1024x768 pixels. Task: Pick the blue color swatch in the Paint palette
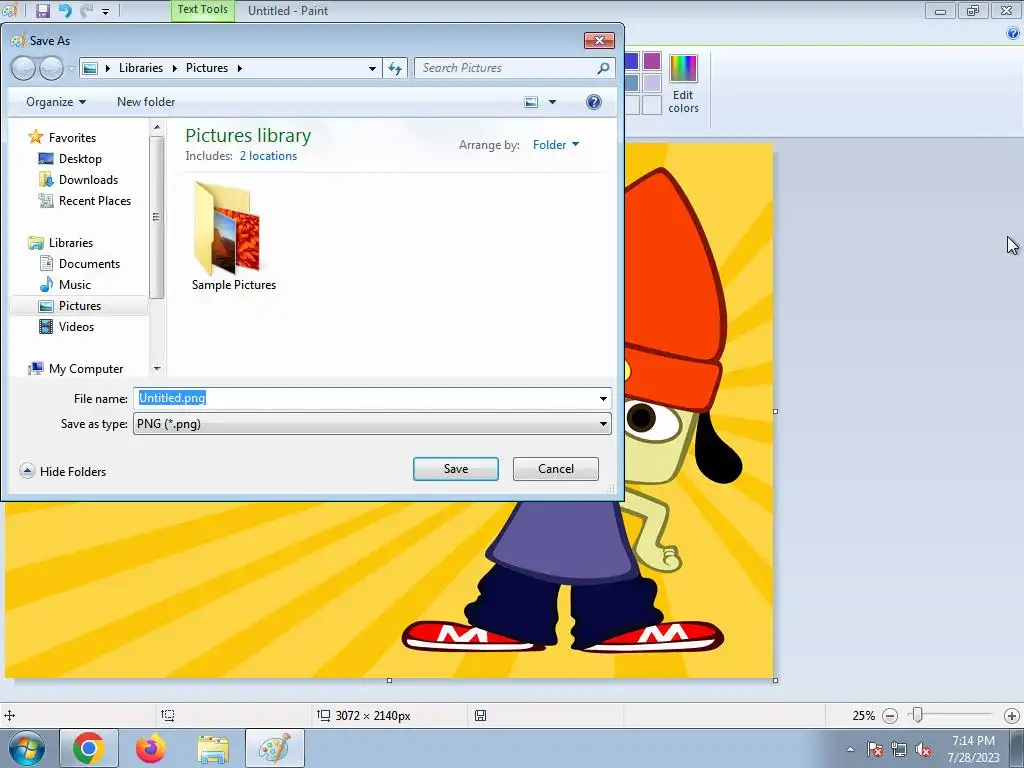tap(632, 61)
